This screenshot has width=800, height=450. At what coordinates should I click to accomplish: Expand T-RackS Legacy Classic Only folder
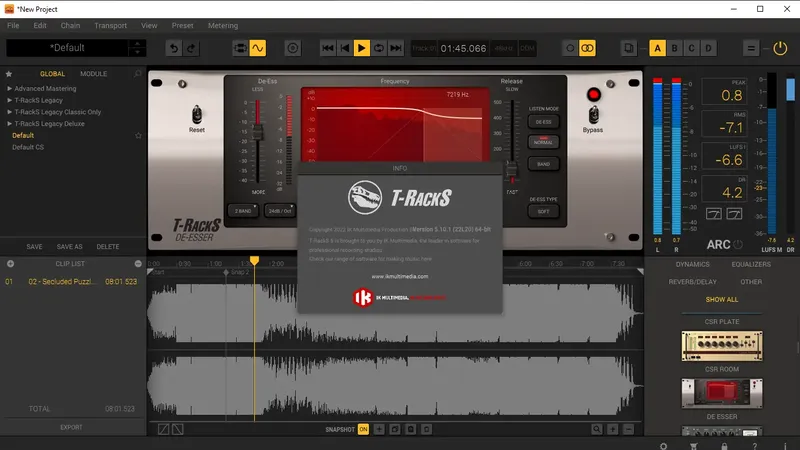[9, 112]
